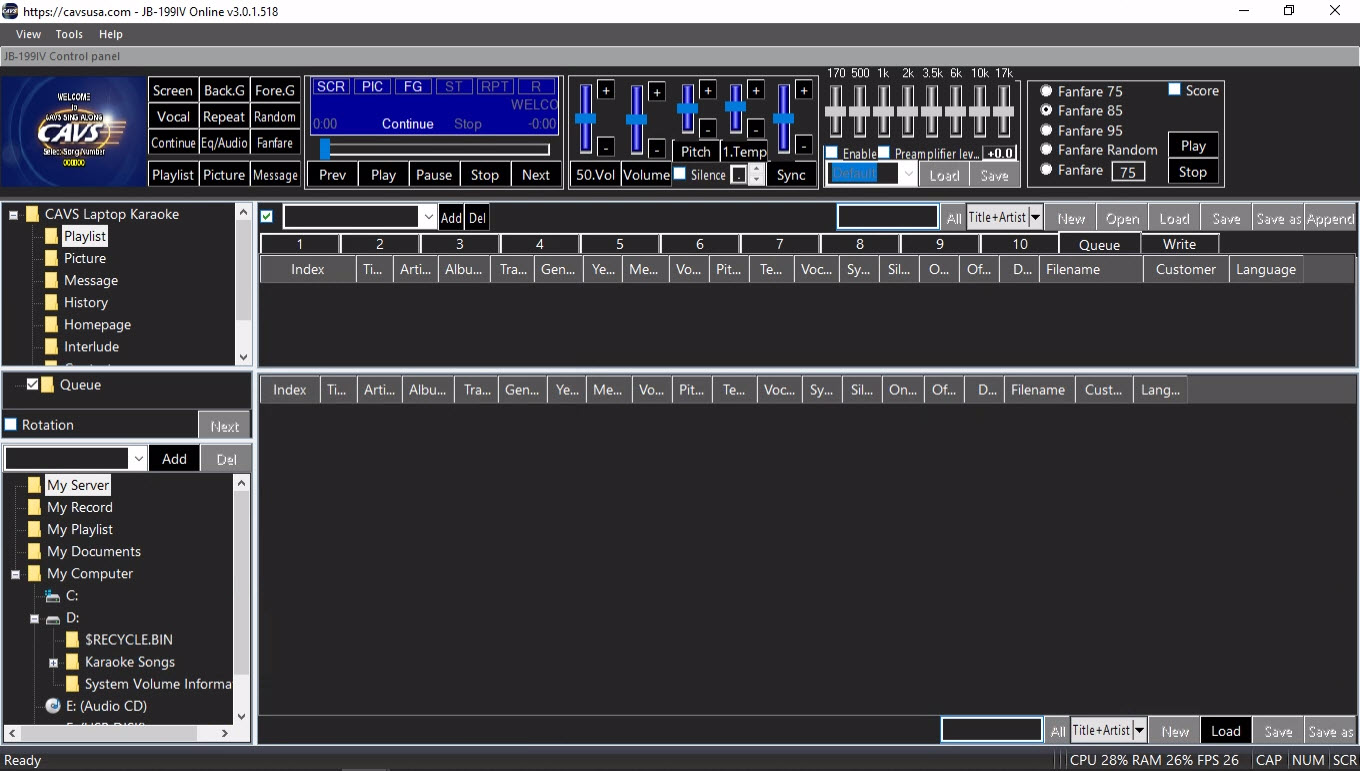The width and height of the screenshot is (1360, 771).
Task: Click the History folder icon
Action: (x=51, y=303)
